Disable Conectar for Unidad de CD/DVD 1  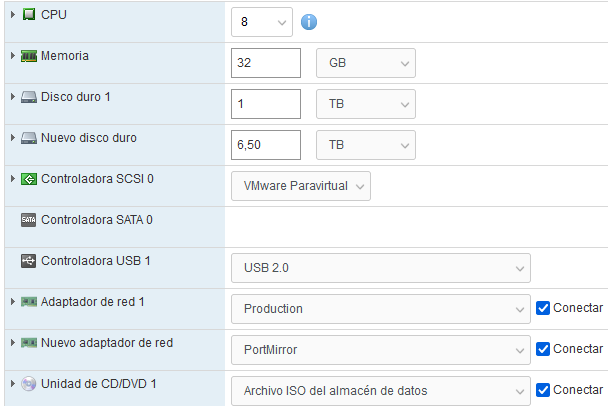pyautogui.click(x=543, y=390)
